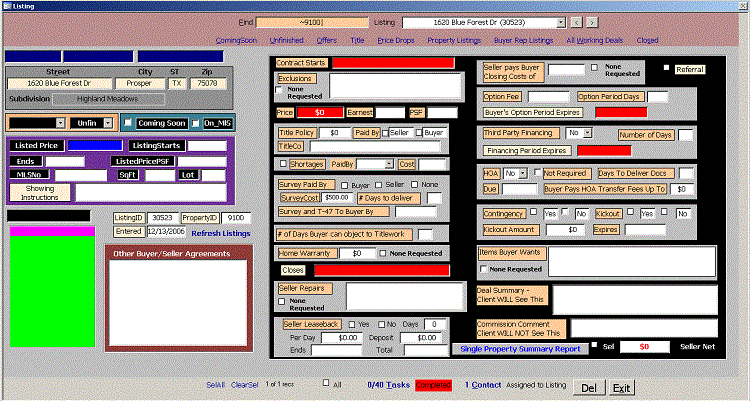Screen dimensions: 750x401
Task: Go to previous listing with left arrow
Action: (577, 21)
